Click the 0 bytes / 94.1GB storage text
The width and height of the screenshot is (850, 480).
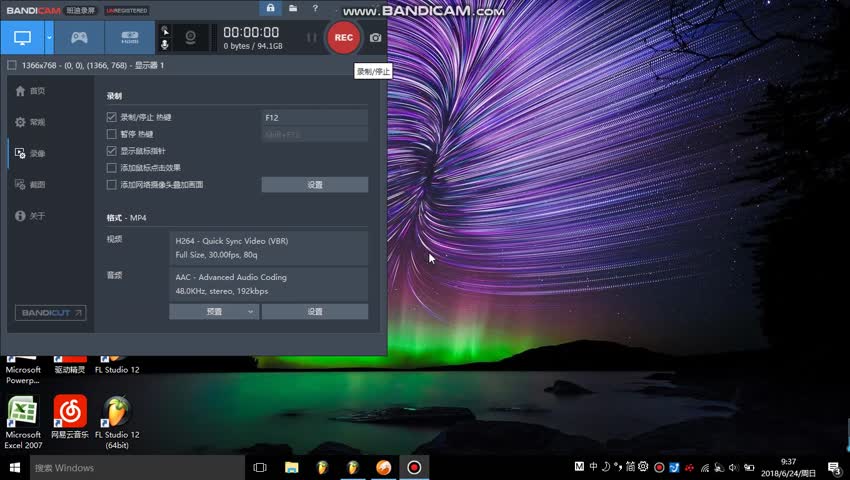pos(253,46)
